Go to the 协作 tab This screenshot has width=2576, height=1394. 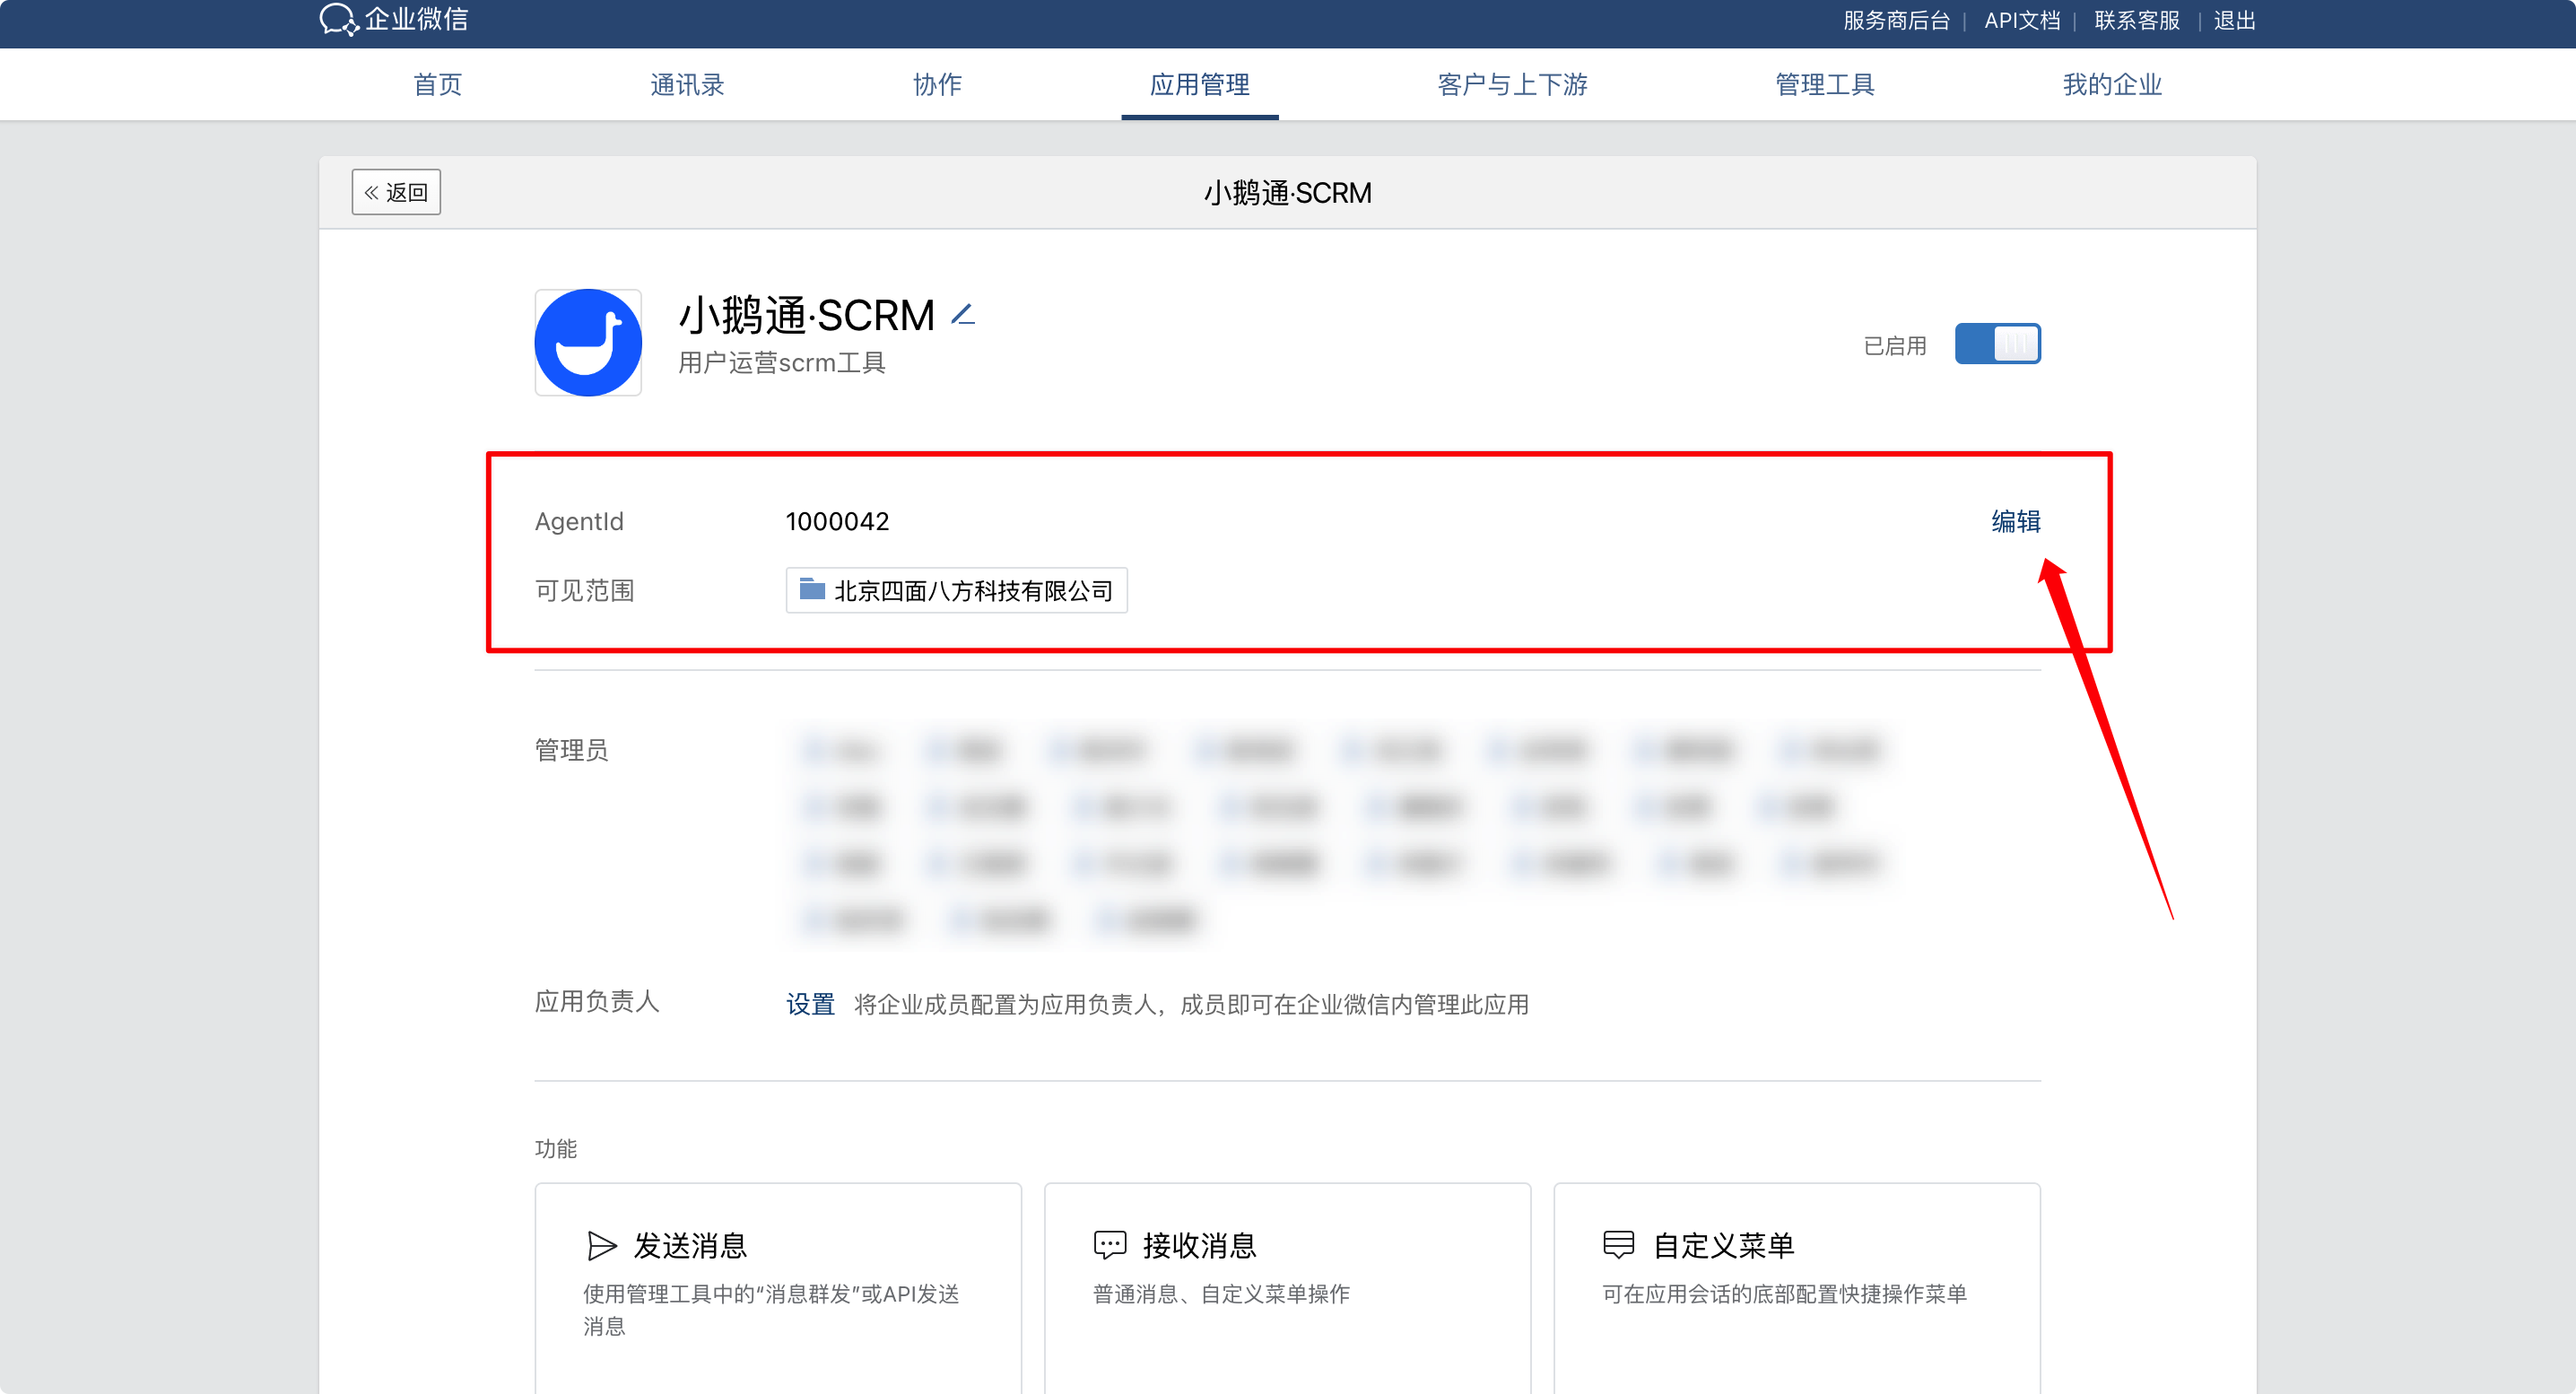pyautogui.click(x=937, y=85)
